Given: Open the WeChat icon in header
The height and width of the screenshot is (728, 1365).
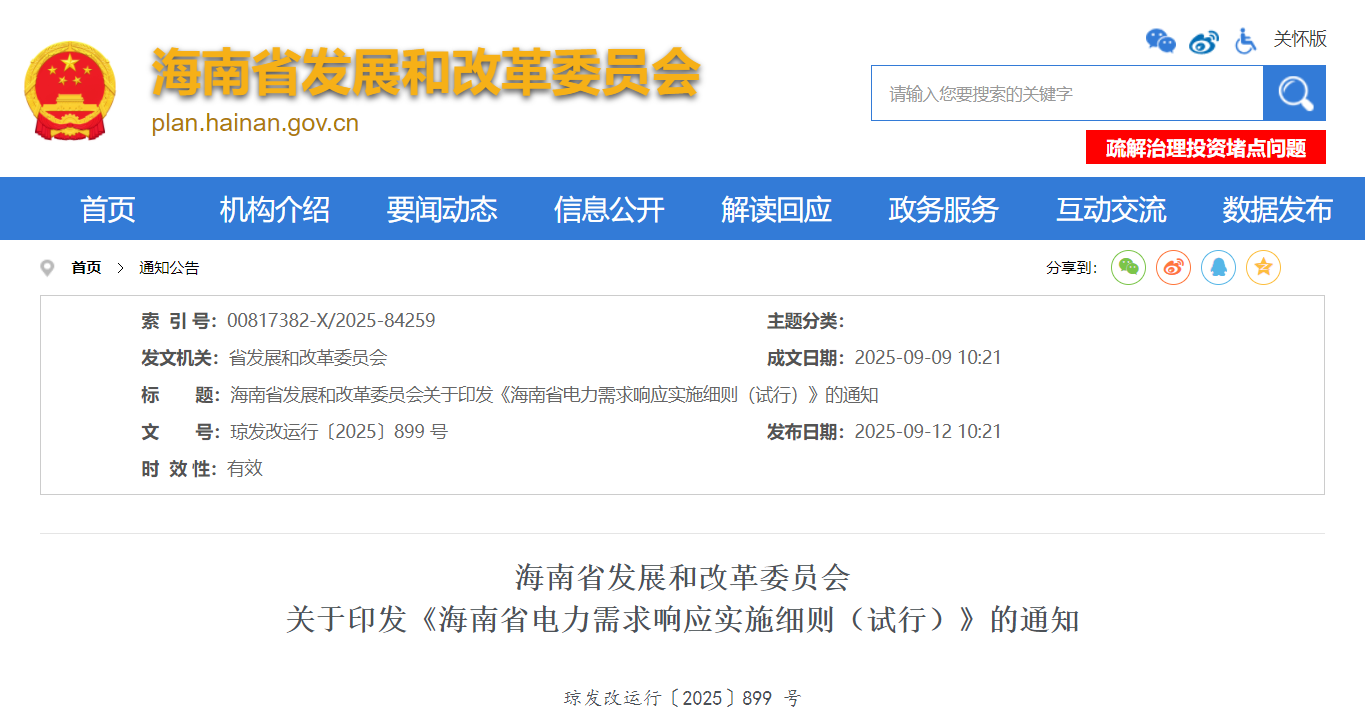Looking at the screenshot, I should coord(1160,40).
